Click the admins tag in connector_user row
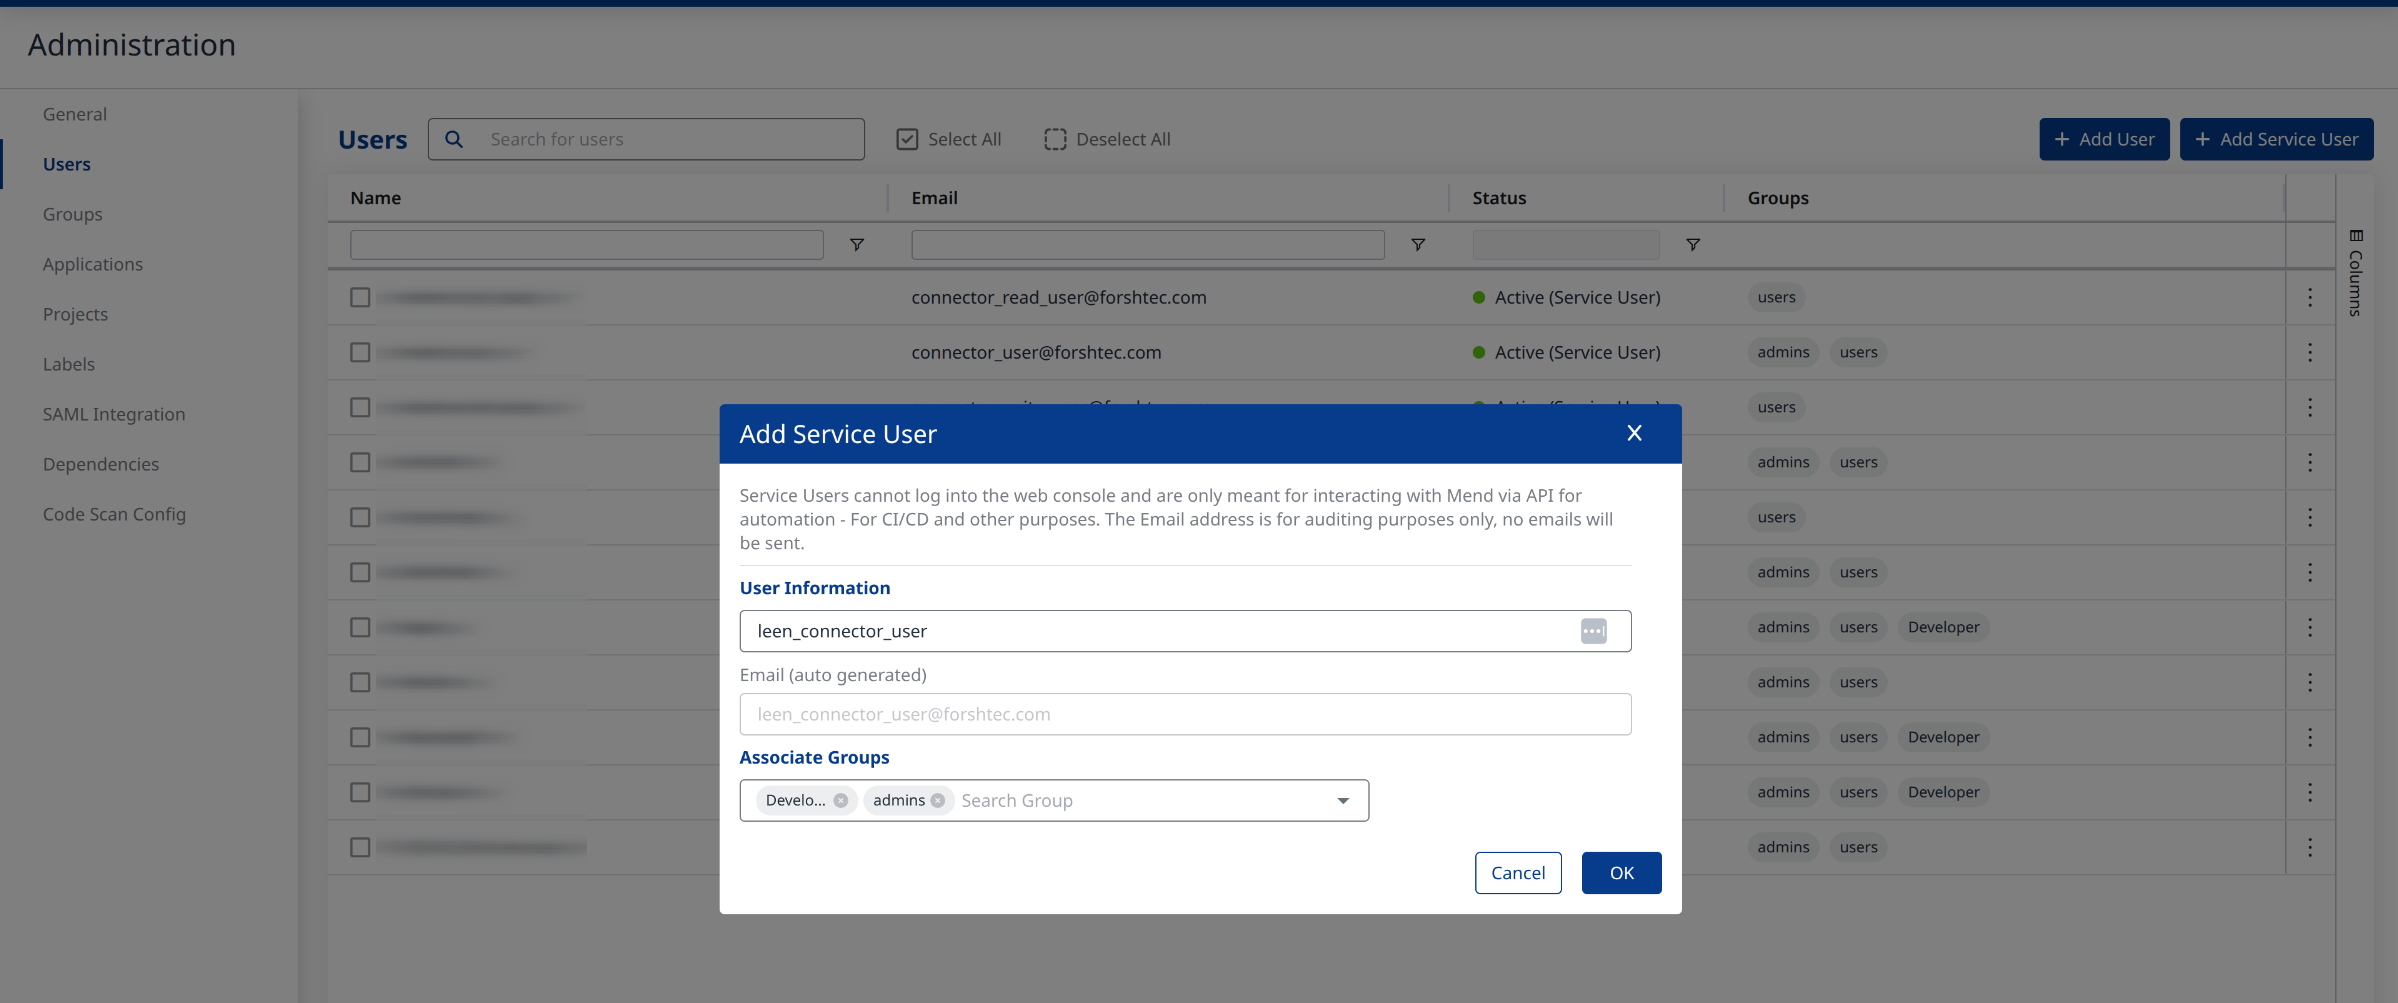The image size is (2398, 1003). click(x=1783, y=352)
